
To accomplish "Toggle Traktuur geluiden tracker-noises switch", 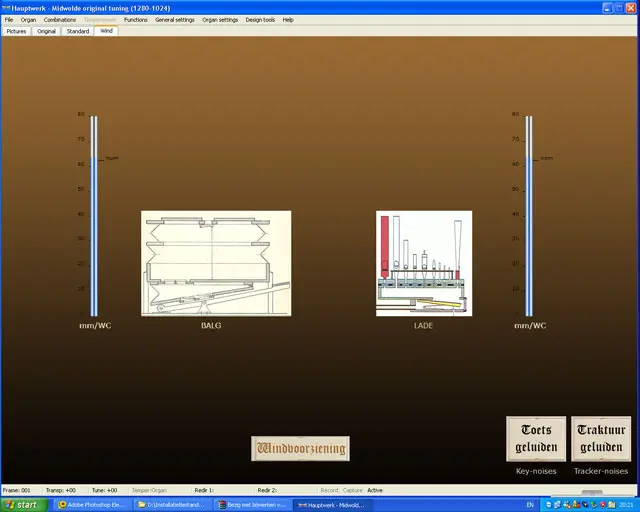I will 601,439.
